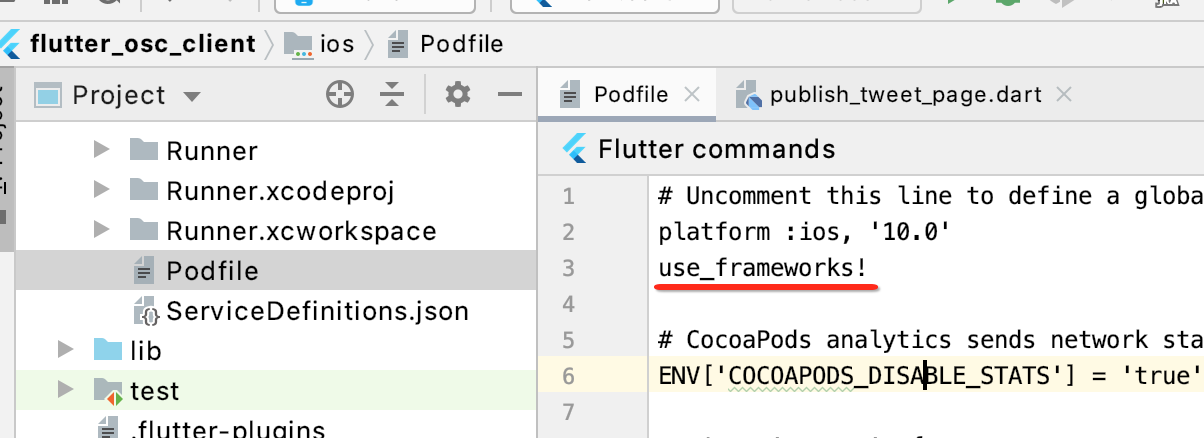Image resolution: width=1204 pixels, height=438 pixels.
Task: Click the locate/scroll-from-source target icon
Action: [341, 95]
